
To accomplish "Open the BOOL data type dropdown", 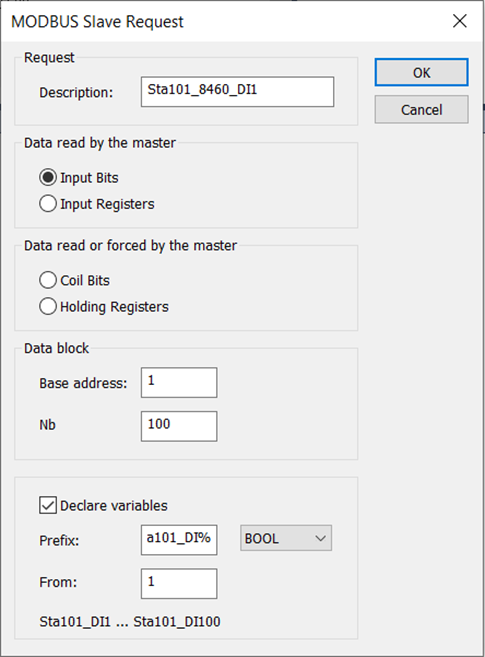I will [x=286, y=538].
